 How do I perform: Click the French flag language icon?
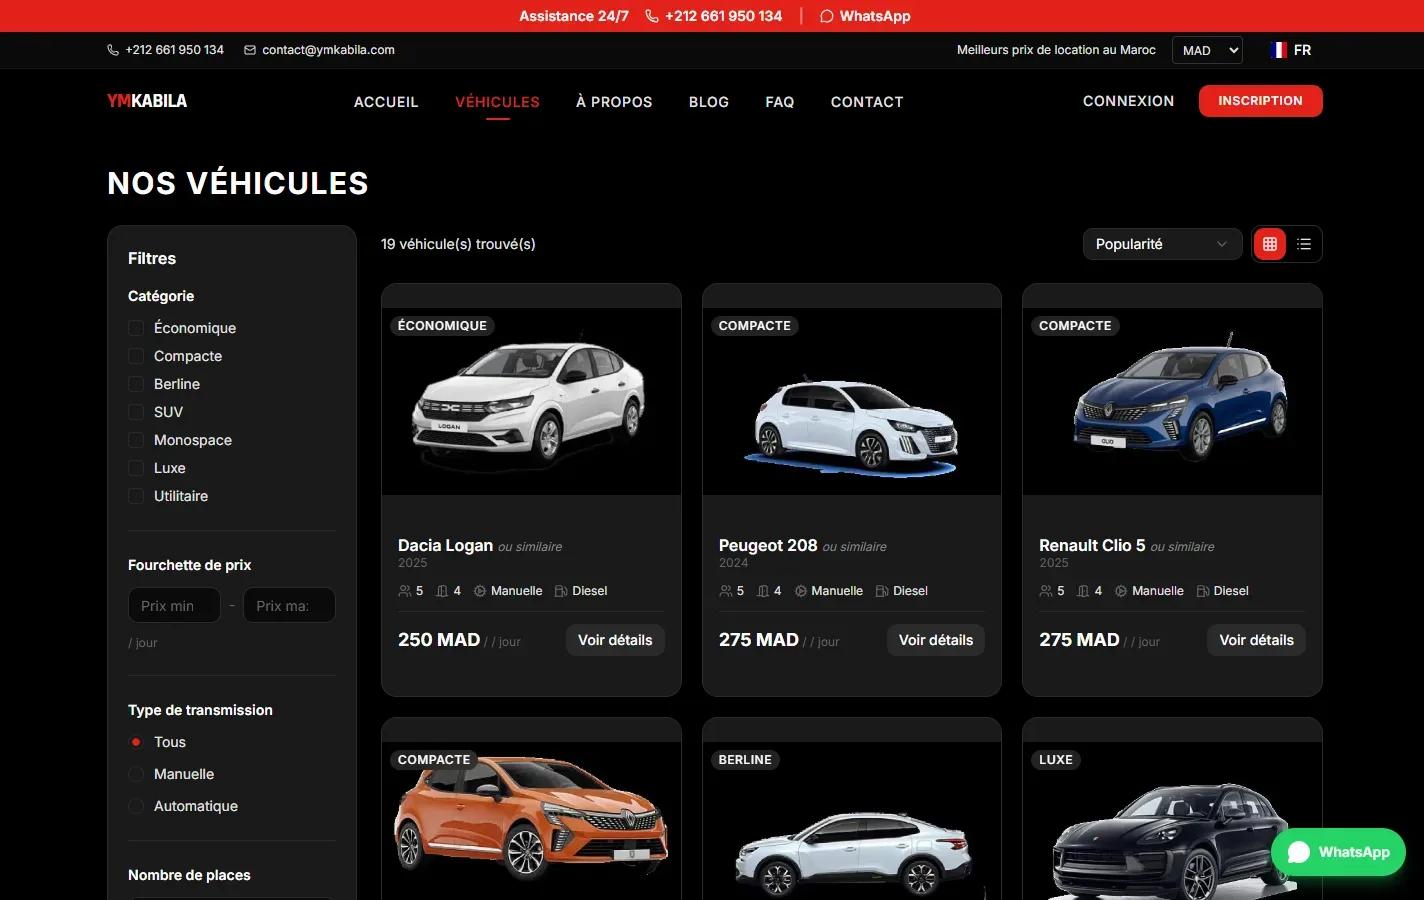(1278, 50)
